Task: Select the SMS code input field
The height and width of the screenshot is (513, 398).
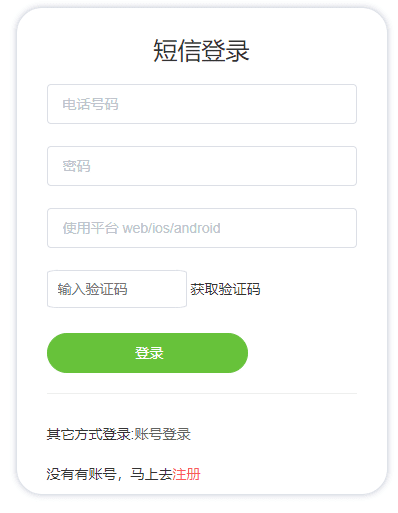Action: (117, 289)
